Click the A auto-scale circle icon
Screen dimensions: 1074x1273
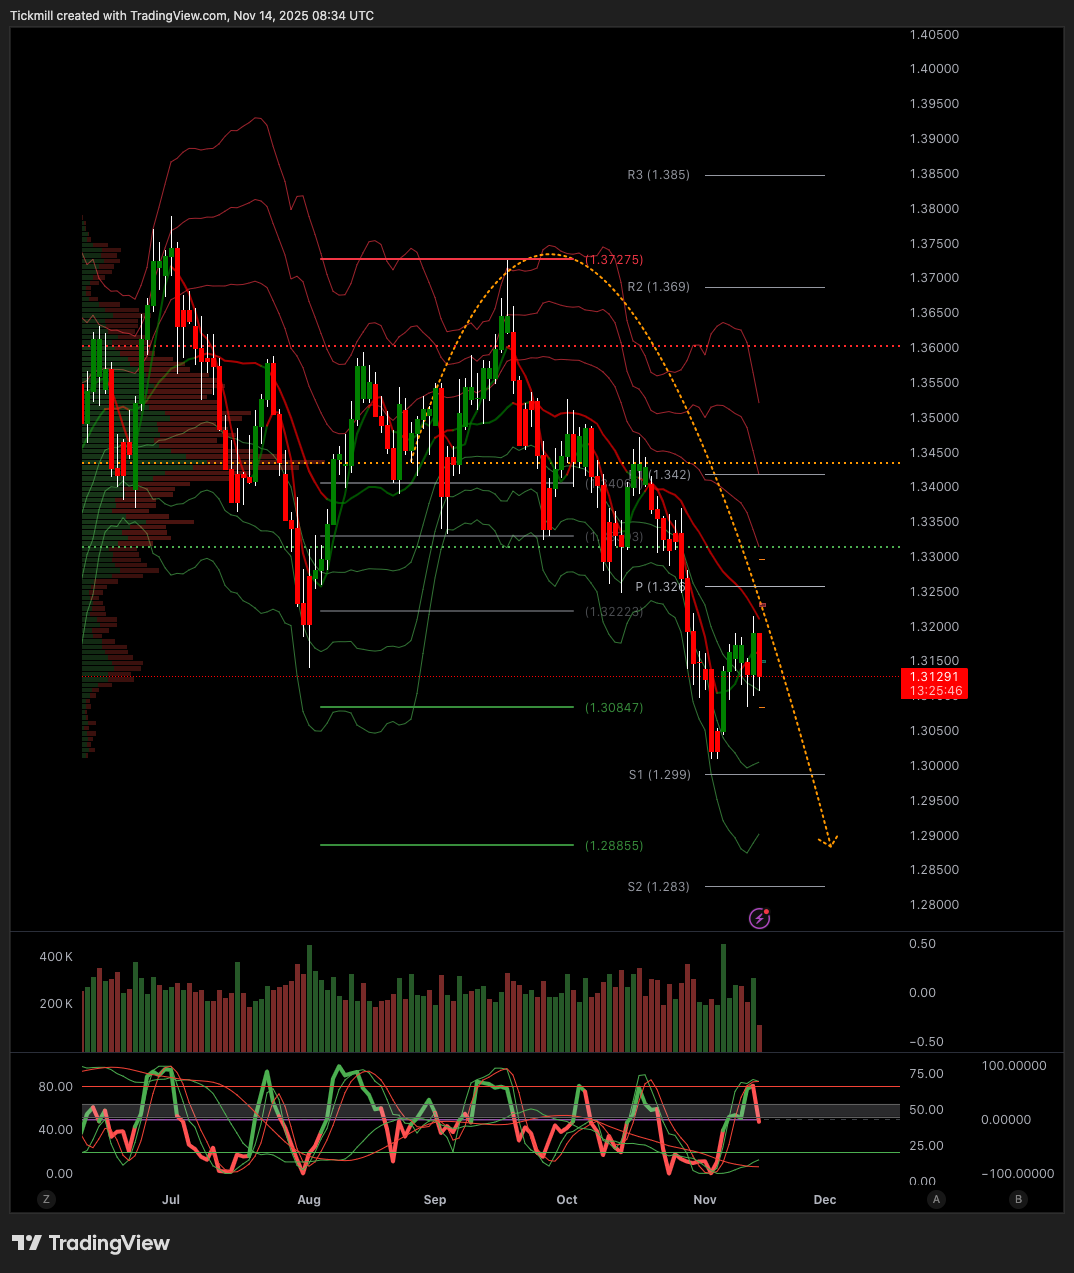point(936,1199)
